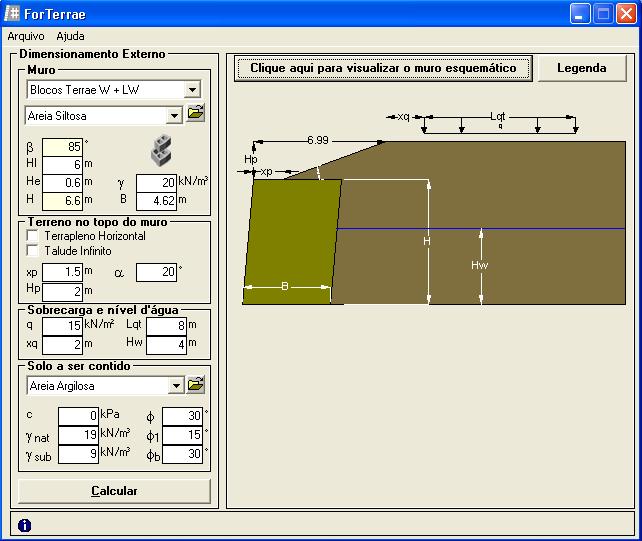Click the 6.99 dimension label in diagram
This screenshot has width=642, height=541.
[318, 140]
